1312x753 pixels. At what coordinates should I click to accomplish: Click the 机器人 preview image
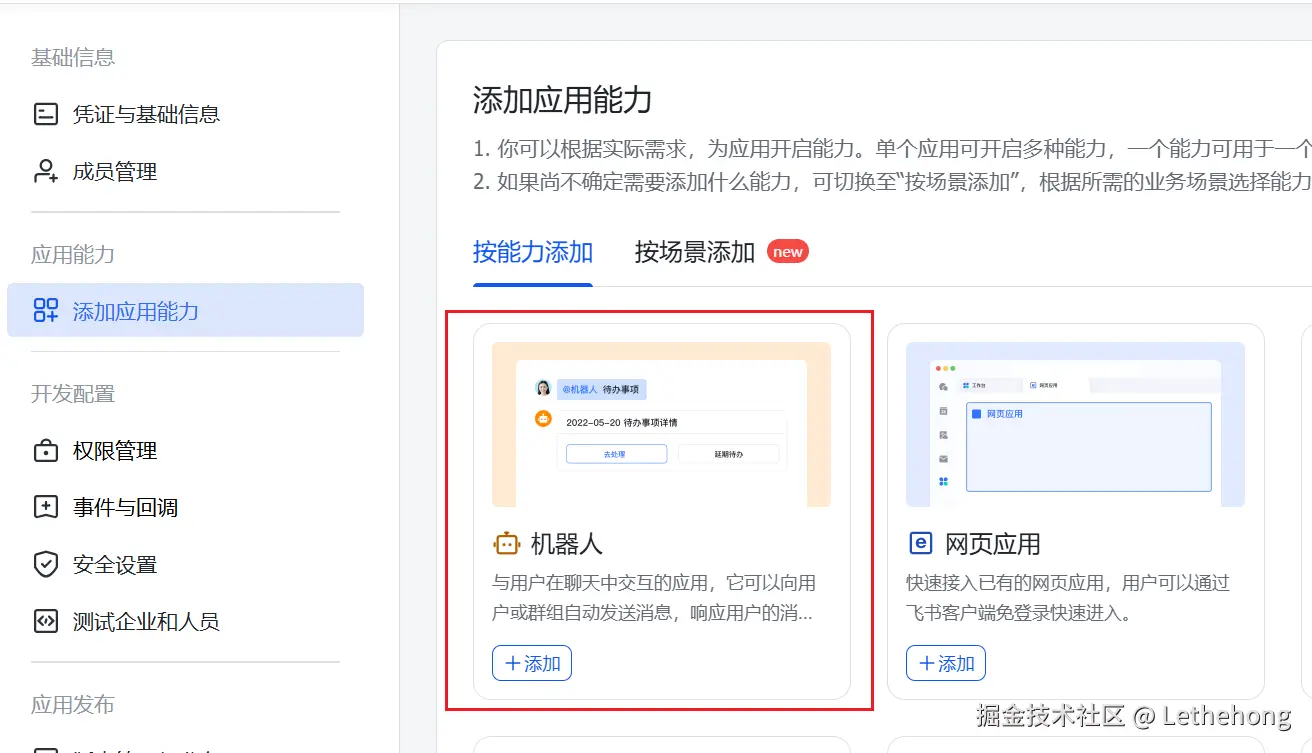tap(661, 424)
